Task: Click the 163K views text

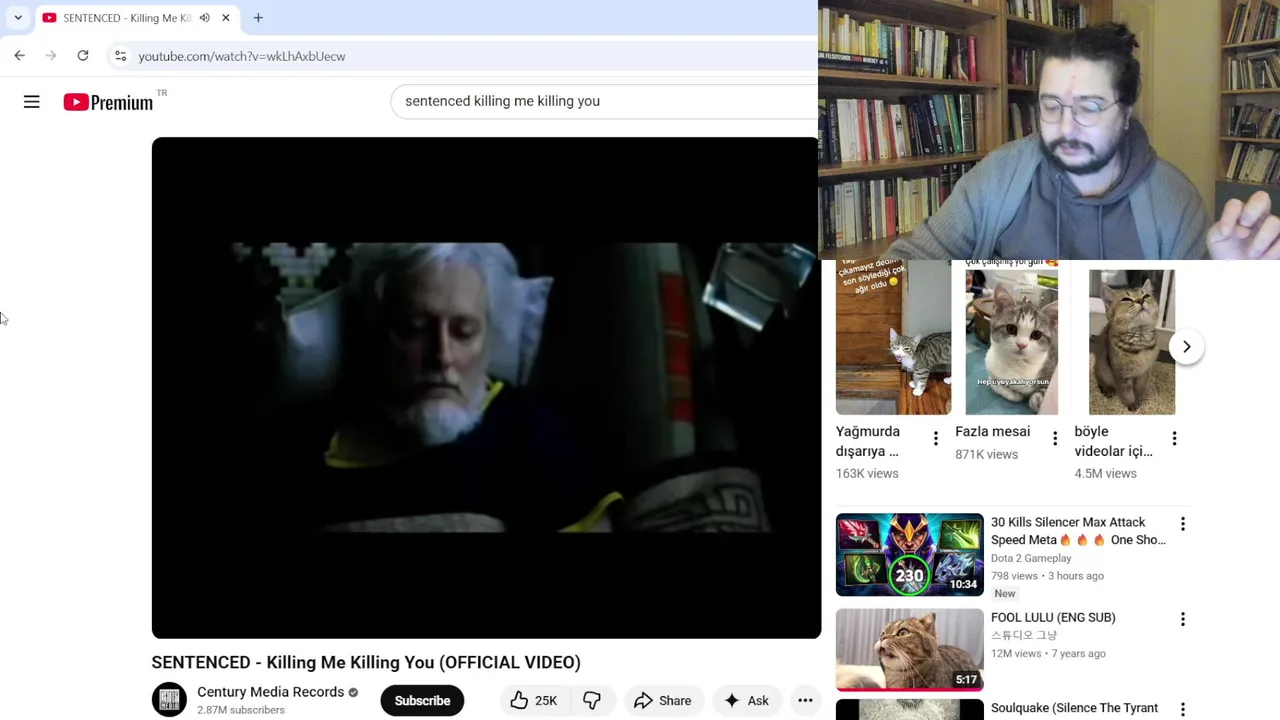Action: [867, 474]
